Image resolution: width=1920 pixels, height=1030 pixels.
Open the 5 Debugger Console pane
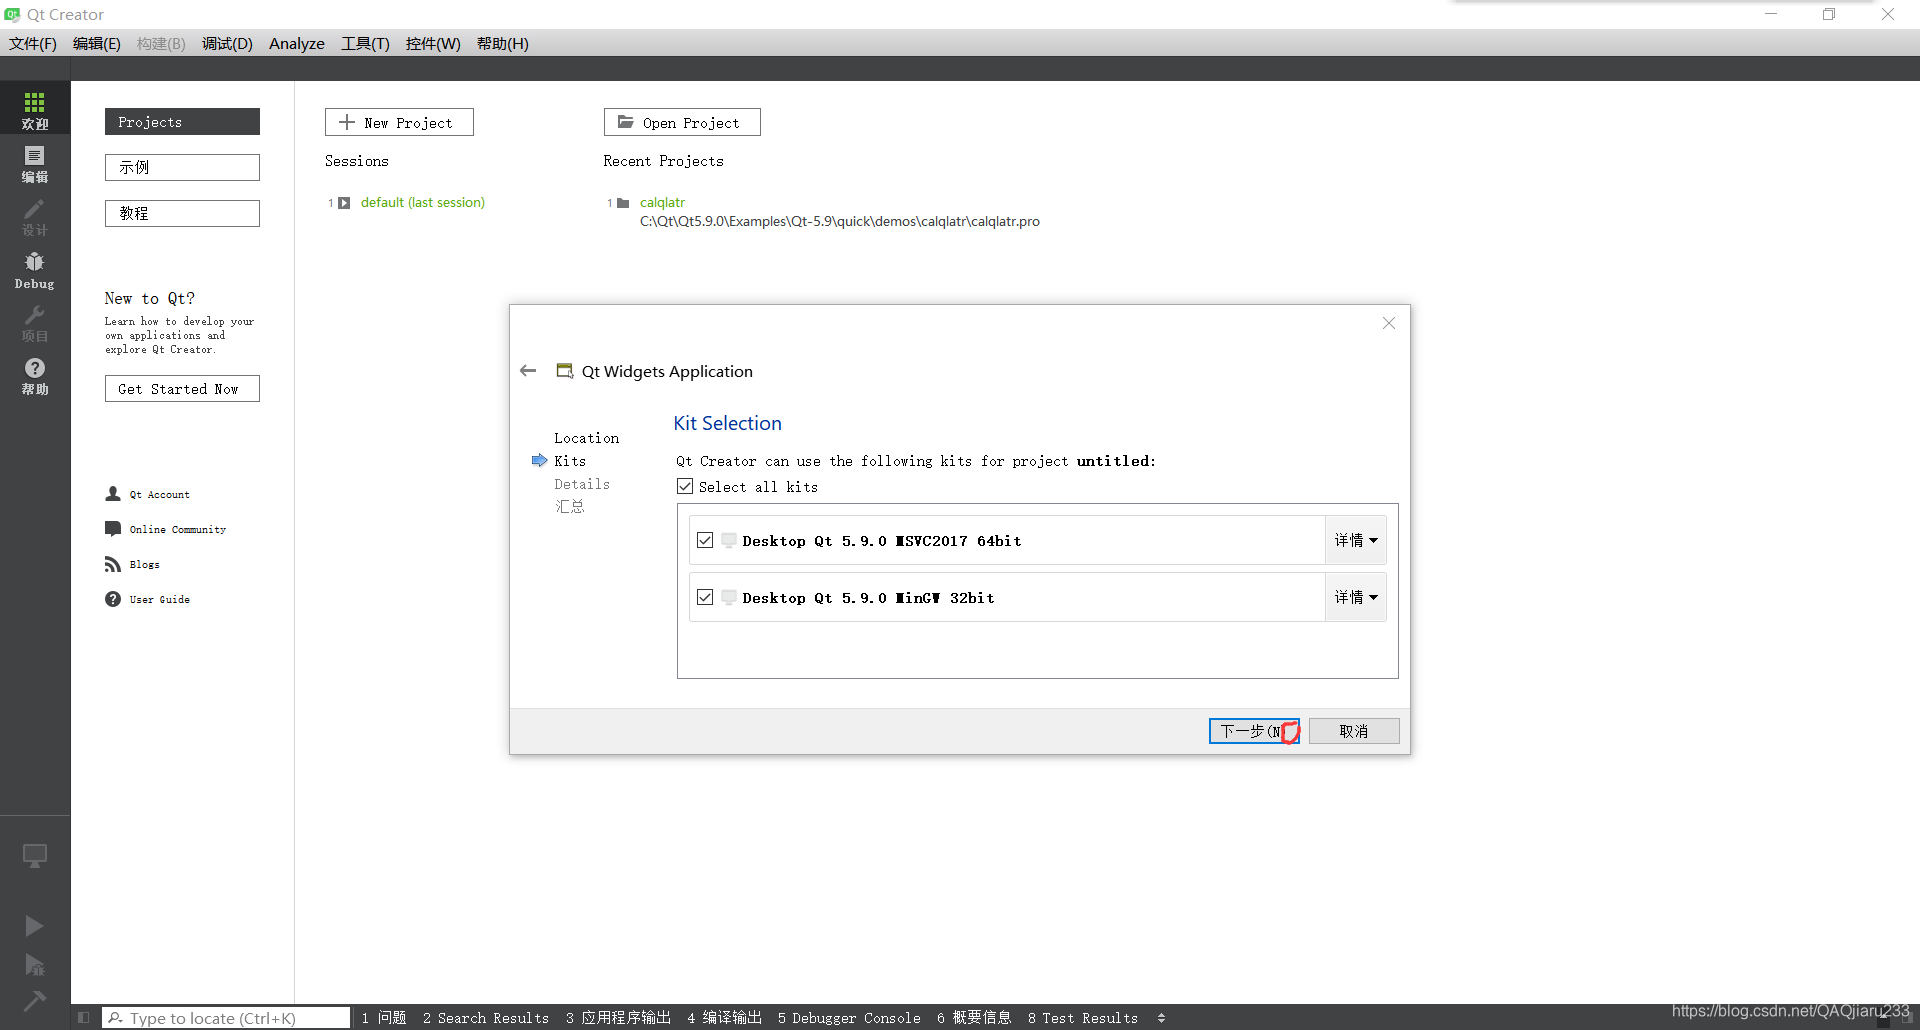click(849, 1018)
